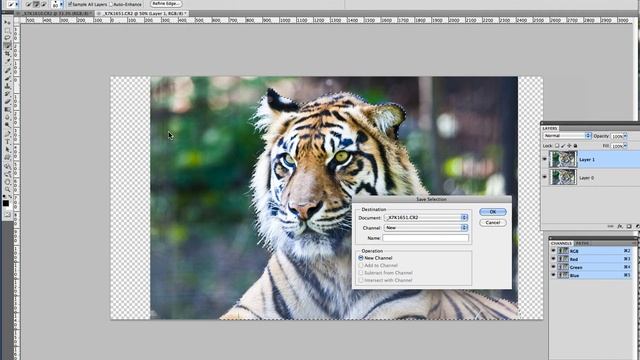The height and width of the screenshot is (360, 640).
Task: Choose Subtract from Selection mode in options bar
Action: point(43,4)
